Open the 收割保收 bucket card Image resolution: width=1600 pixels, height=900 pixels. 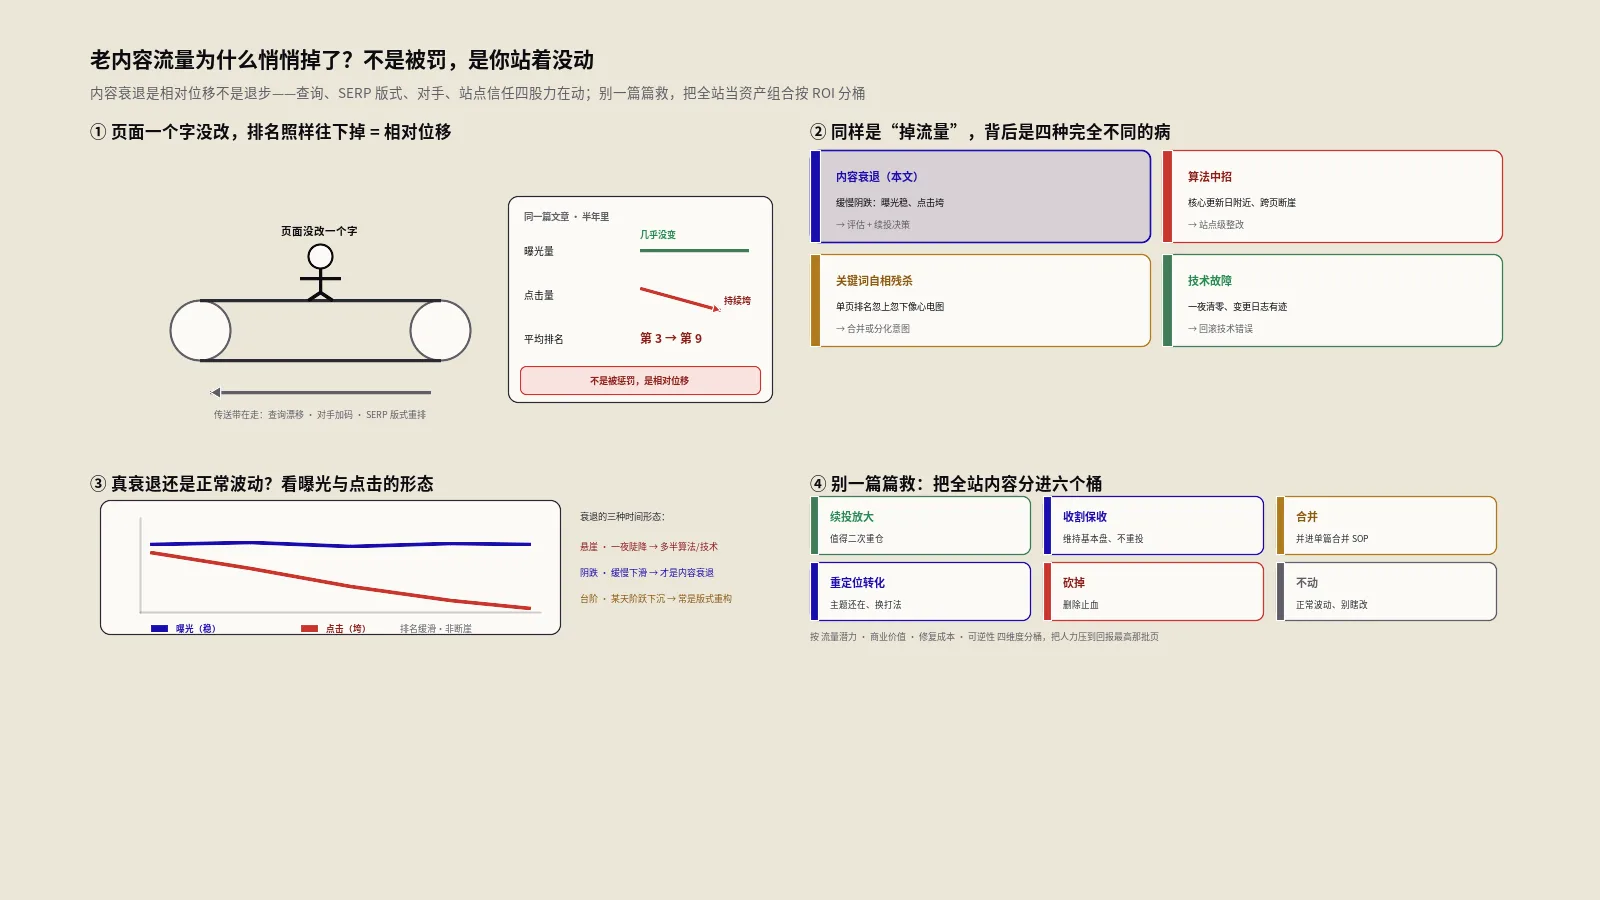click(1153, 526)
